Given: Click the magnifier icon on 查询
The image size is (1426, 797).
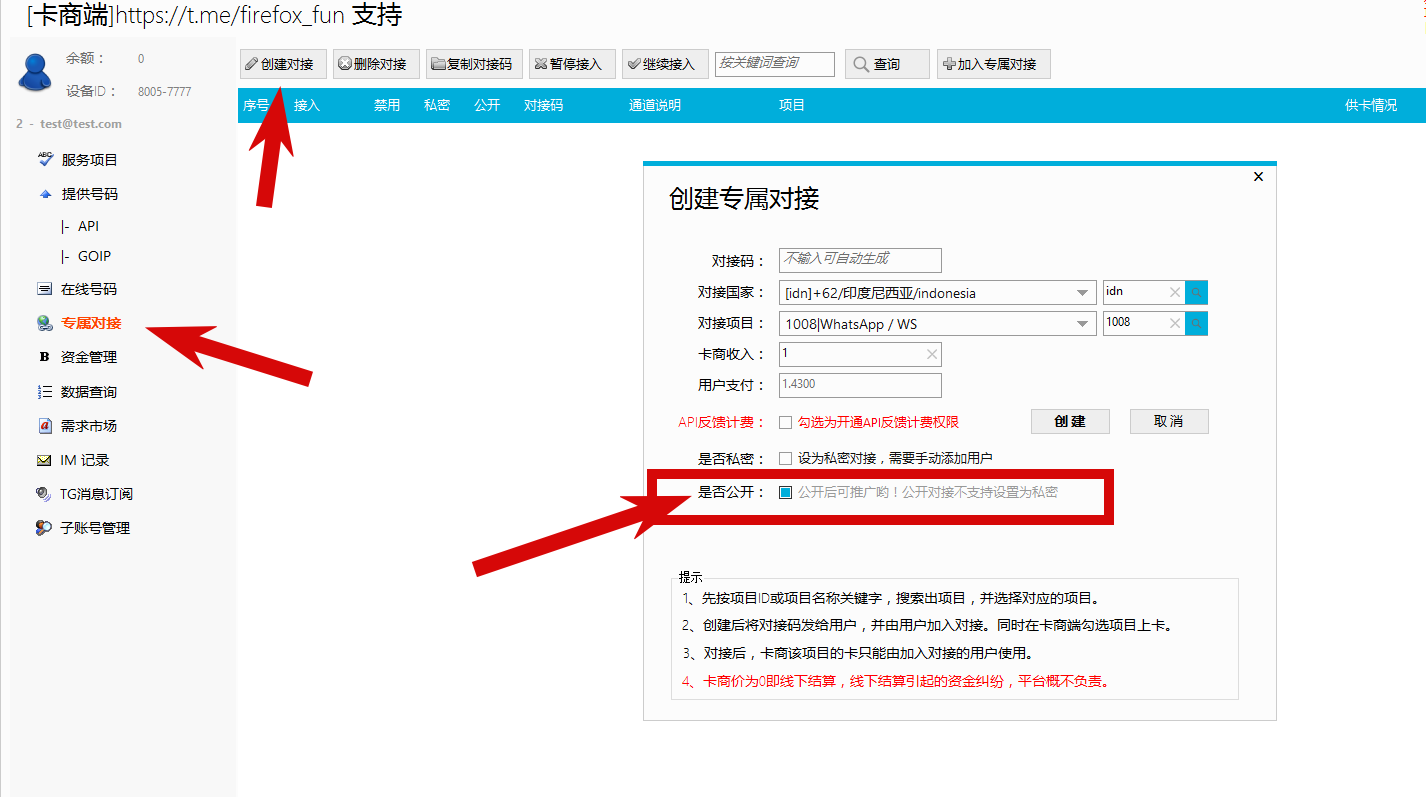Looking at the screenshot, I should [x=861, y=64].
